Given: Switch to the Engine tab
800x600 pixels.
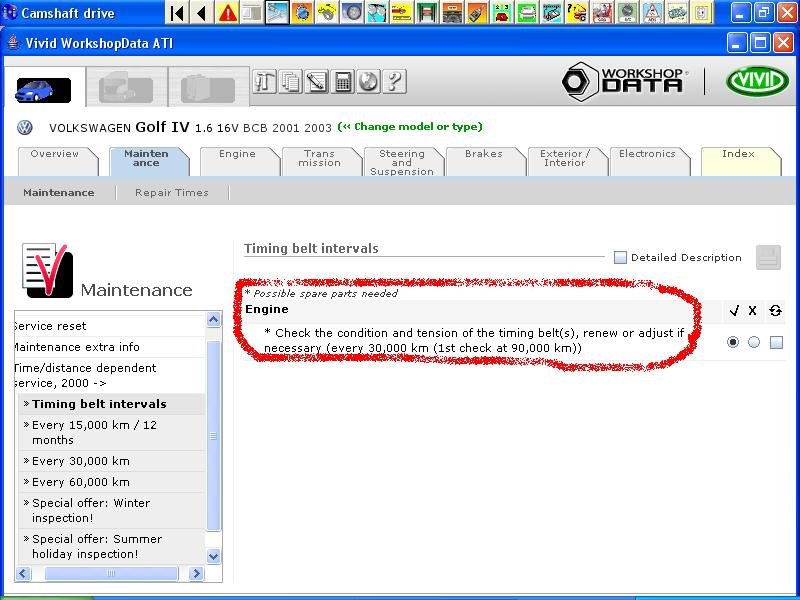Looking at the screenshot, I should pos(237,155).
